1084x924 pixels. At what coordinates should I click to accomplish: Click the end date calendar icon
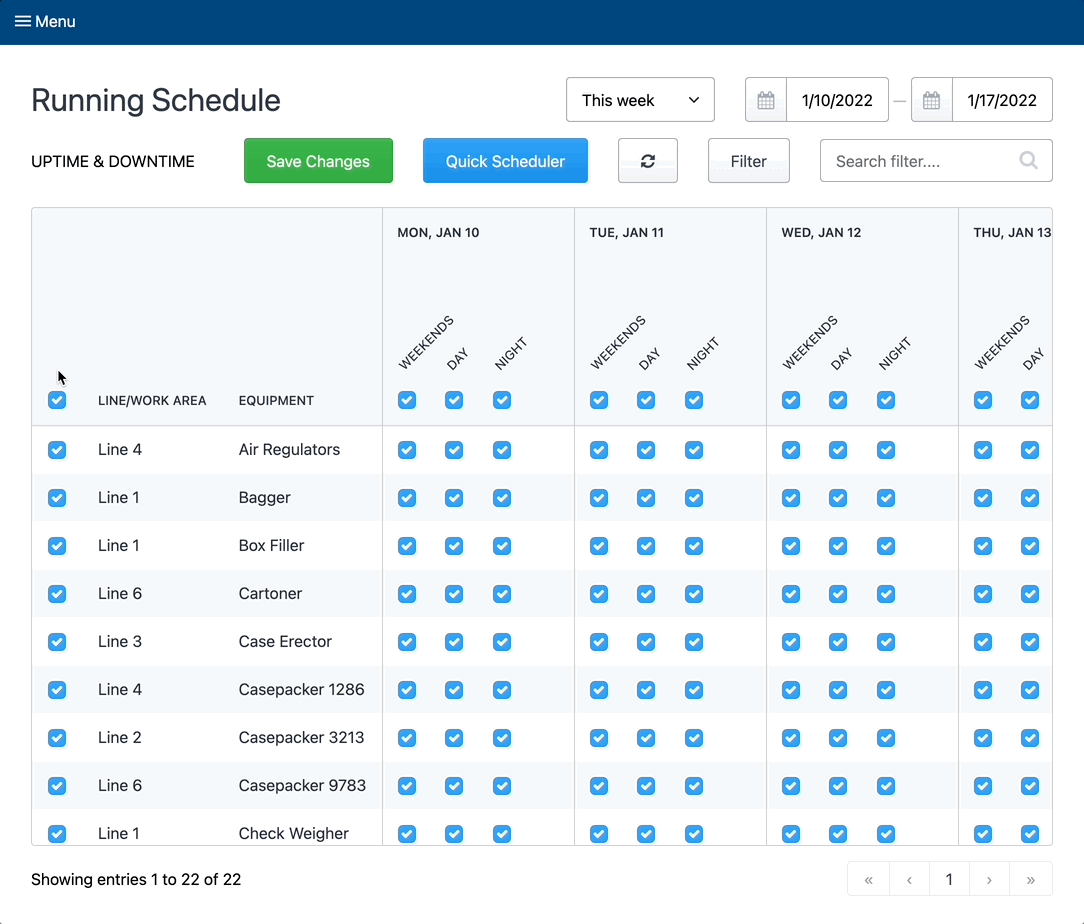click(x=932, y=100)
